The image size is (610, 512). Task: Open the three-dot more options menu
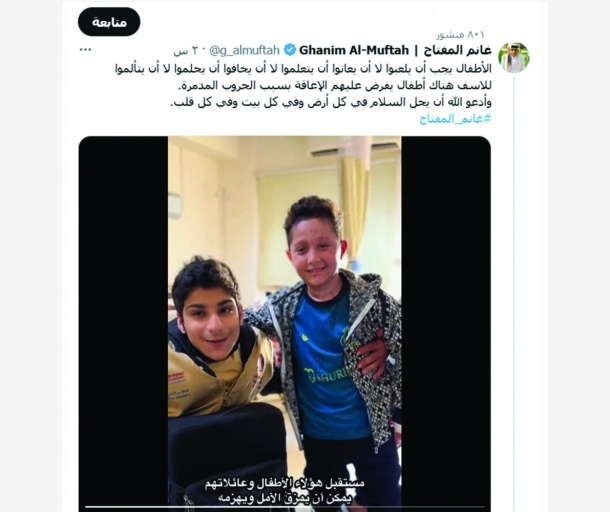click(85, 50)
